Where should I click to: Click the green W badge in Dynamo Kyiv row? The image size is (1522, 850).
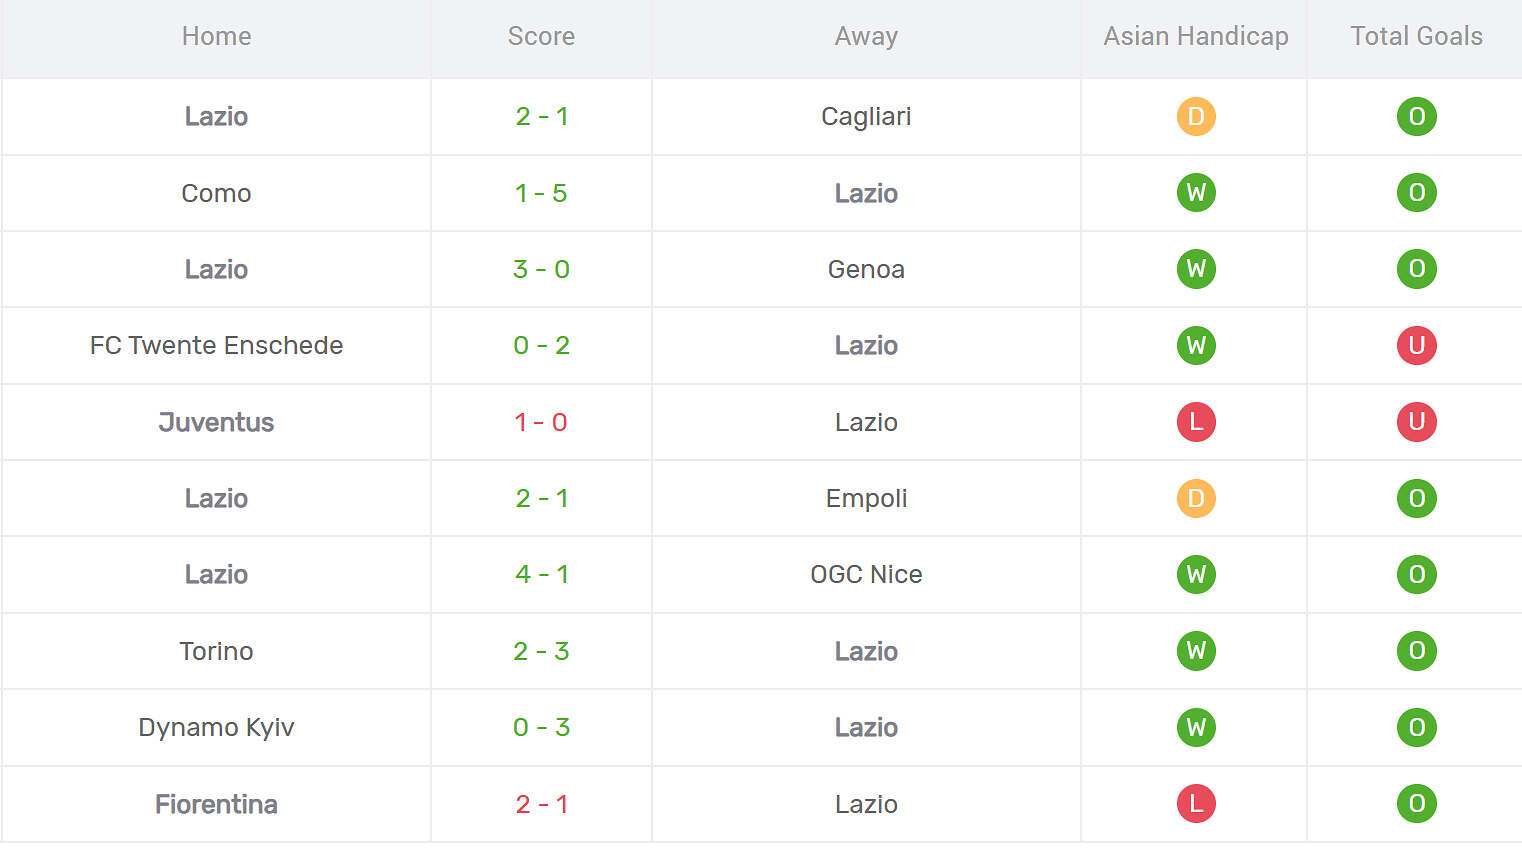click(1196, 727)
